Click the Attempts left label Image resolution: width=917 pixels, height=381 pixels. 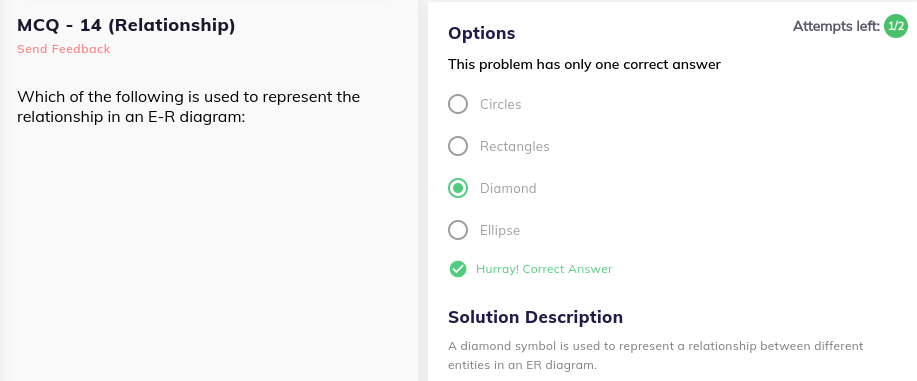point(836,26)
